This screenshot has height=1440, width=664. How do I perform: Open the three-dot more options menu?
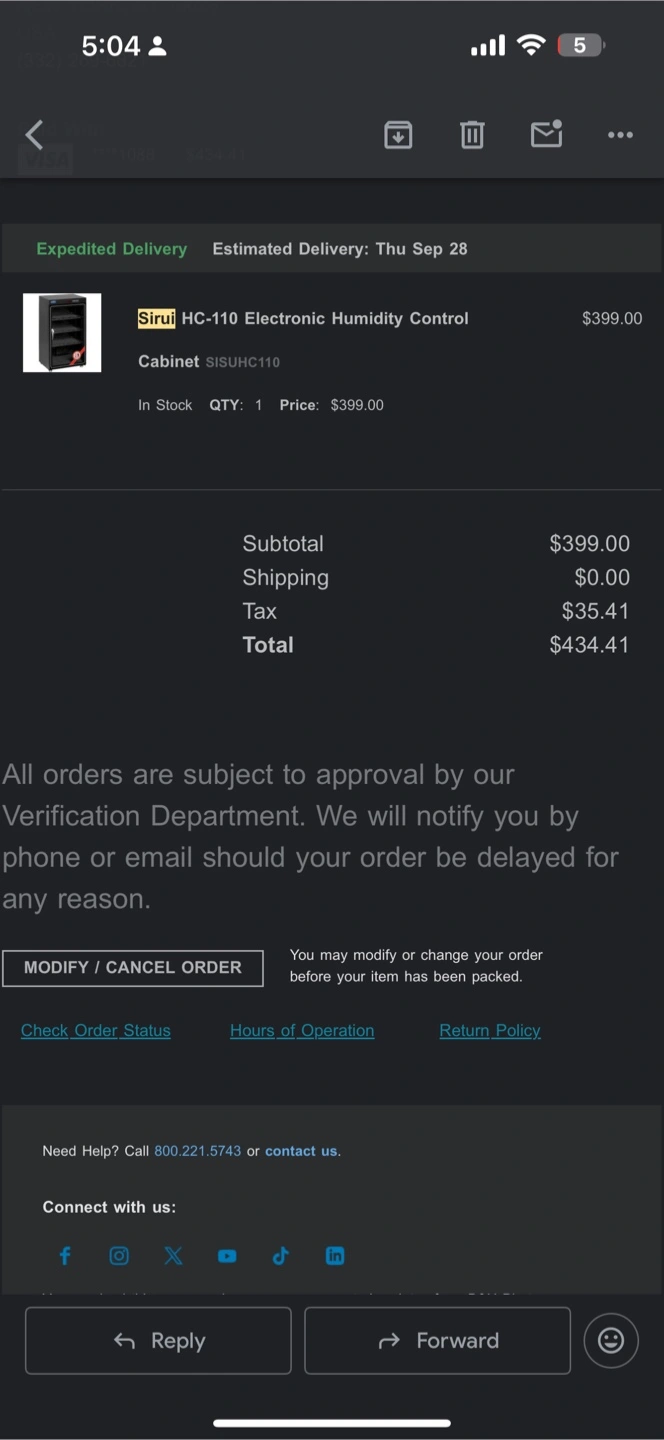(620, 135)
